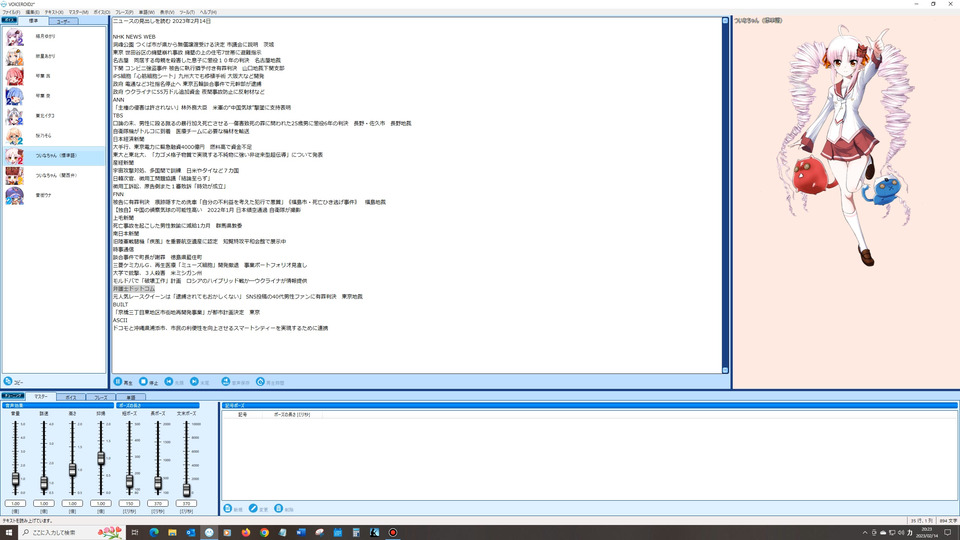Image resolution: width=960 pixels, height=540 pixels.
Task: Open the 編集(E) menu
Action: click(32, 12)
